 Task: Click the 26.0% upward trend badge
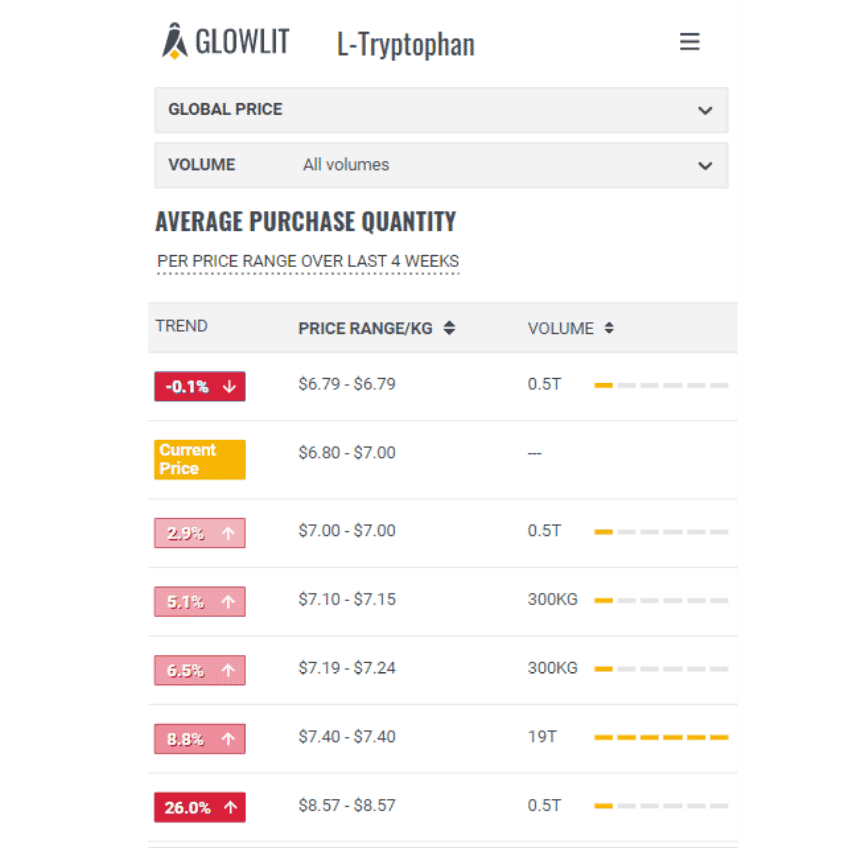199,807
